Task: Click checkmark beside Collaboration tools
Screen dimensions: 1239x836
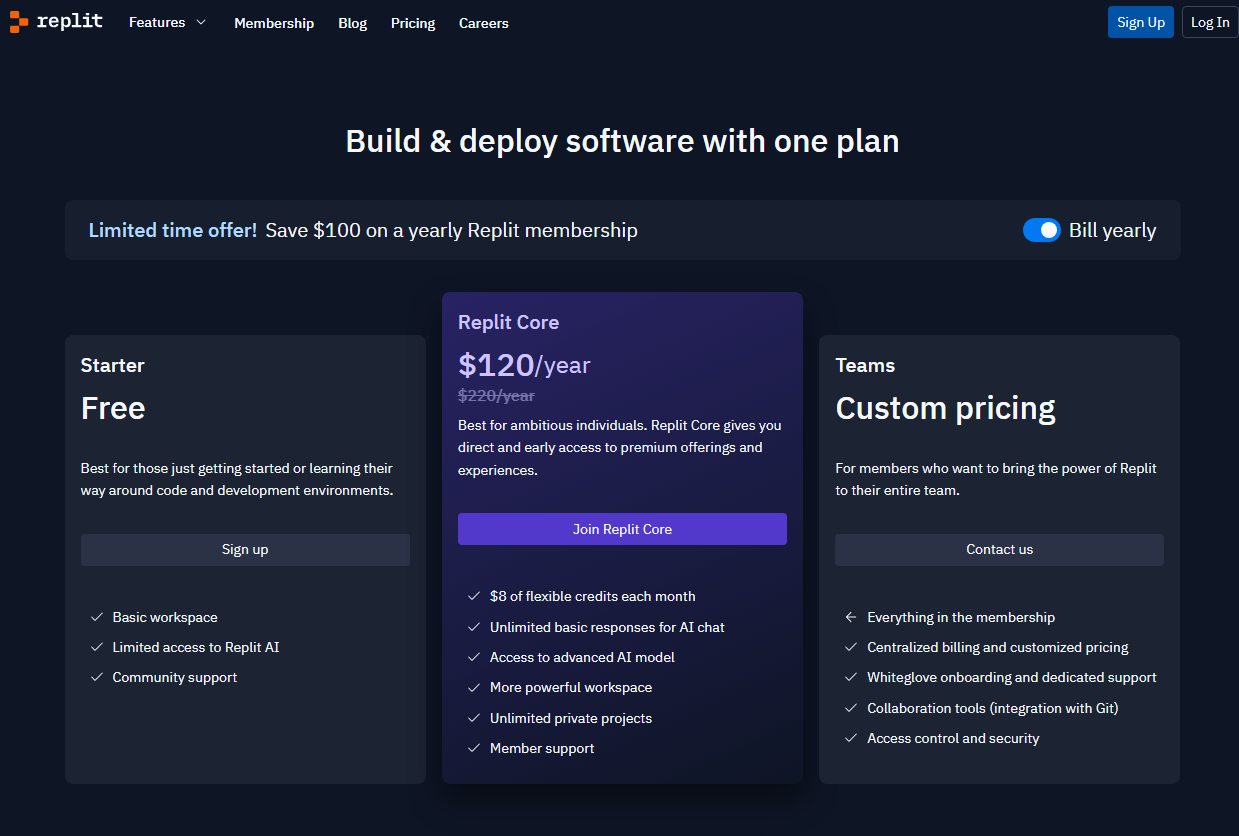Action: (851, 708)
